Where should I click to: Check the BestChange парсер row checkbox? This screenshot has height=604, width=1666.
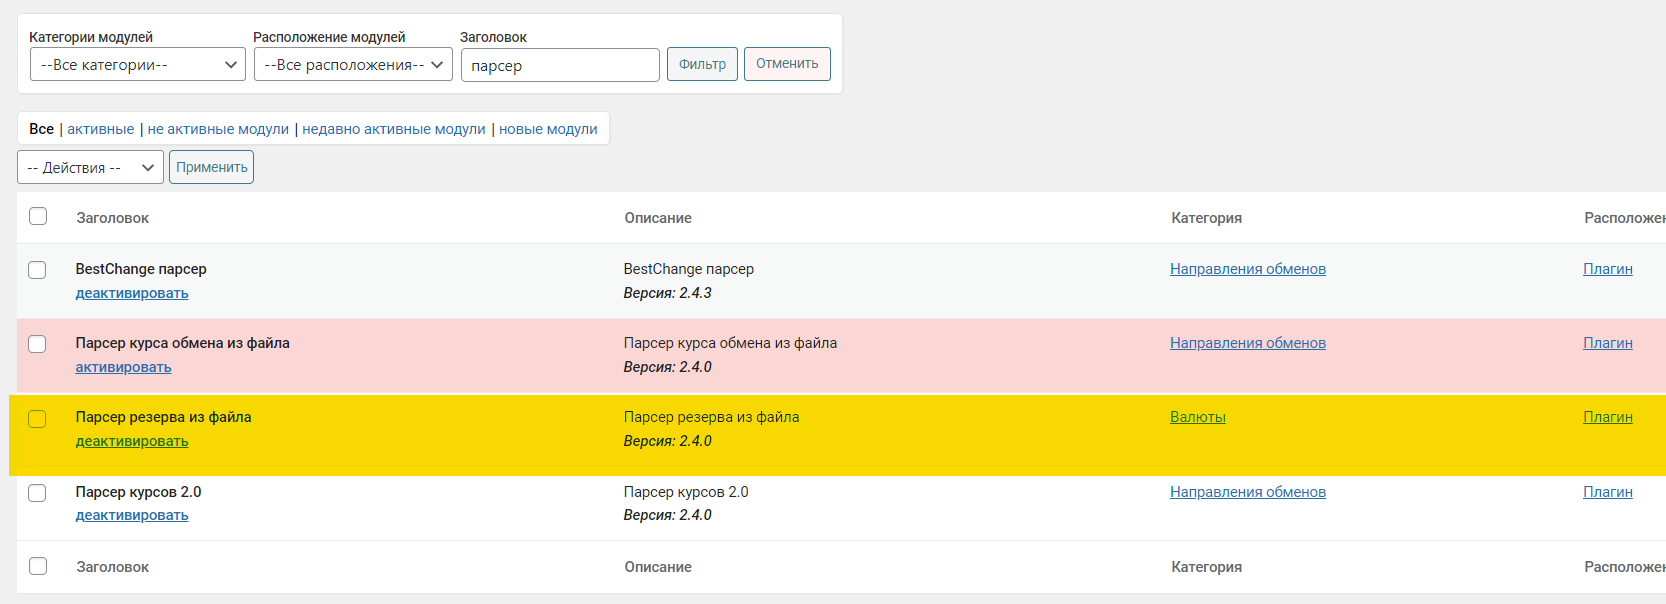pyautogui.click(x=38, y=270)
